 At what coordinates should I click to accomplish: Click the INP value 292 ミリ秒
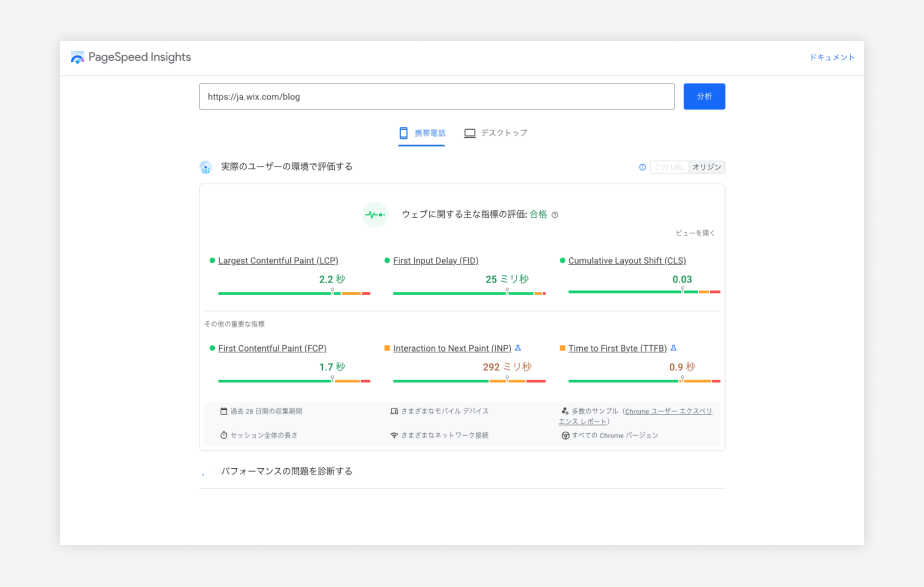click(x=507, y=367)
